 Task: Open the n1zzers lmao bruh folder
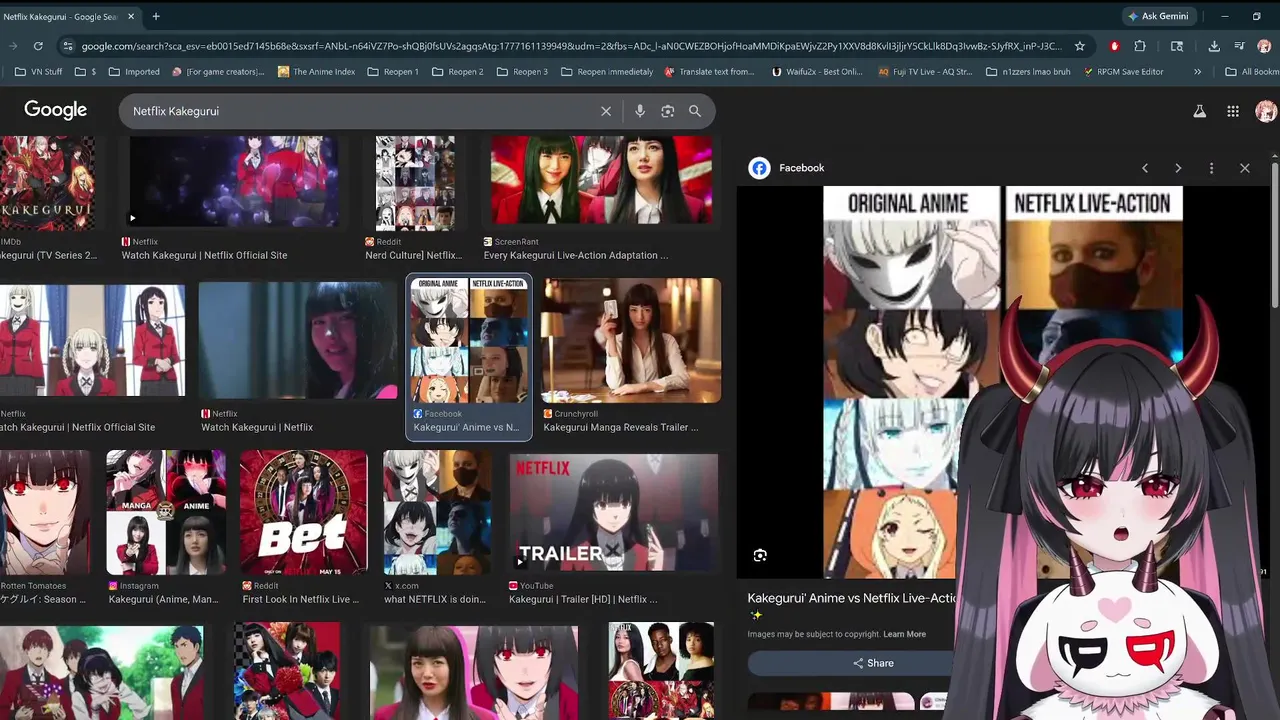1028,72
